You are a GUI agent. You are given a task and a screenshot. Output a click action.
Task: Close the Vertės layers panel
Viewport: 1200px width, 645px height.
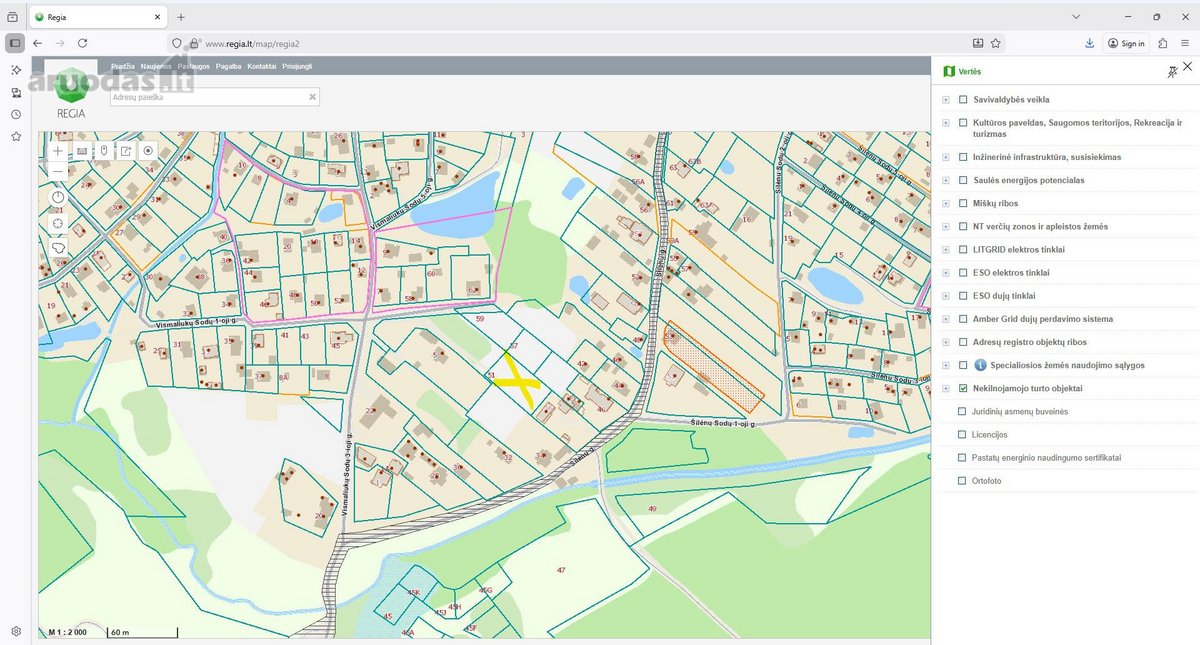click(x=1187, y=67)
